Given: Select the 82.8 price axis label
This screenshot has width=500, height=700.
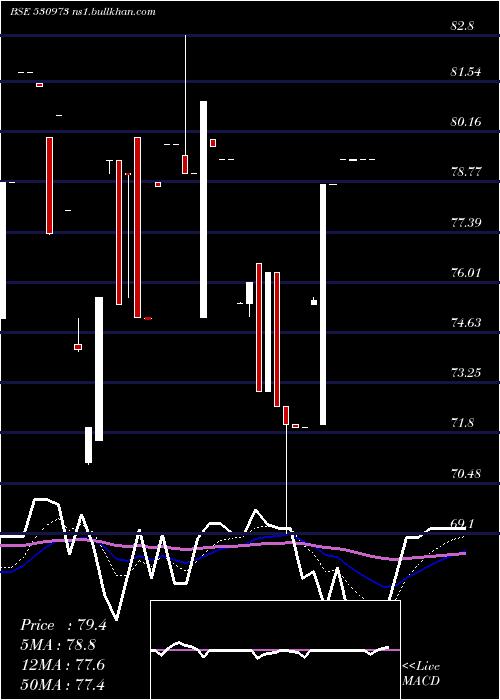Looking at the screenshot, I should click(x=462, y=26).
